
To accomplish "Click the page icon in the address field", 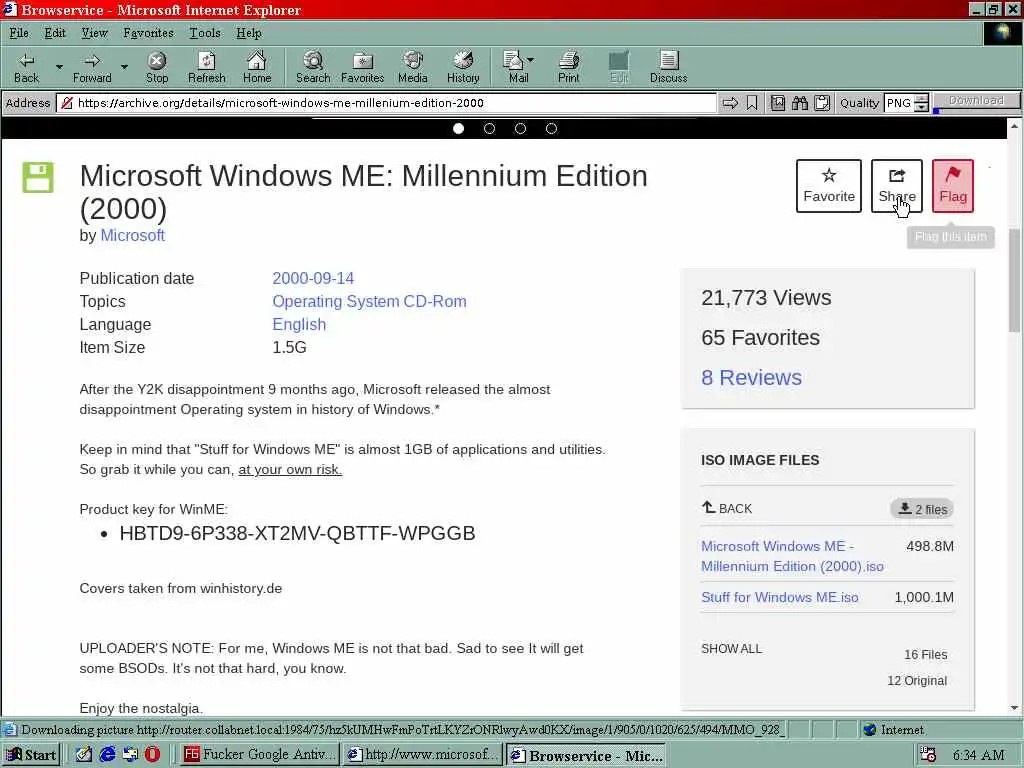I will (66, 103).
